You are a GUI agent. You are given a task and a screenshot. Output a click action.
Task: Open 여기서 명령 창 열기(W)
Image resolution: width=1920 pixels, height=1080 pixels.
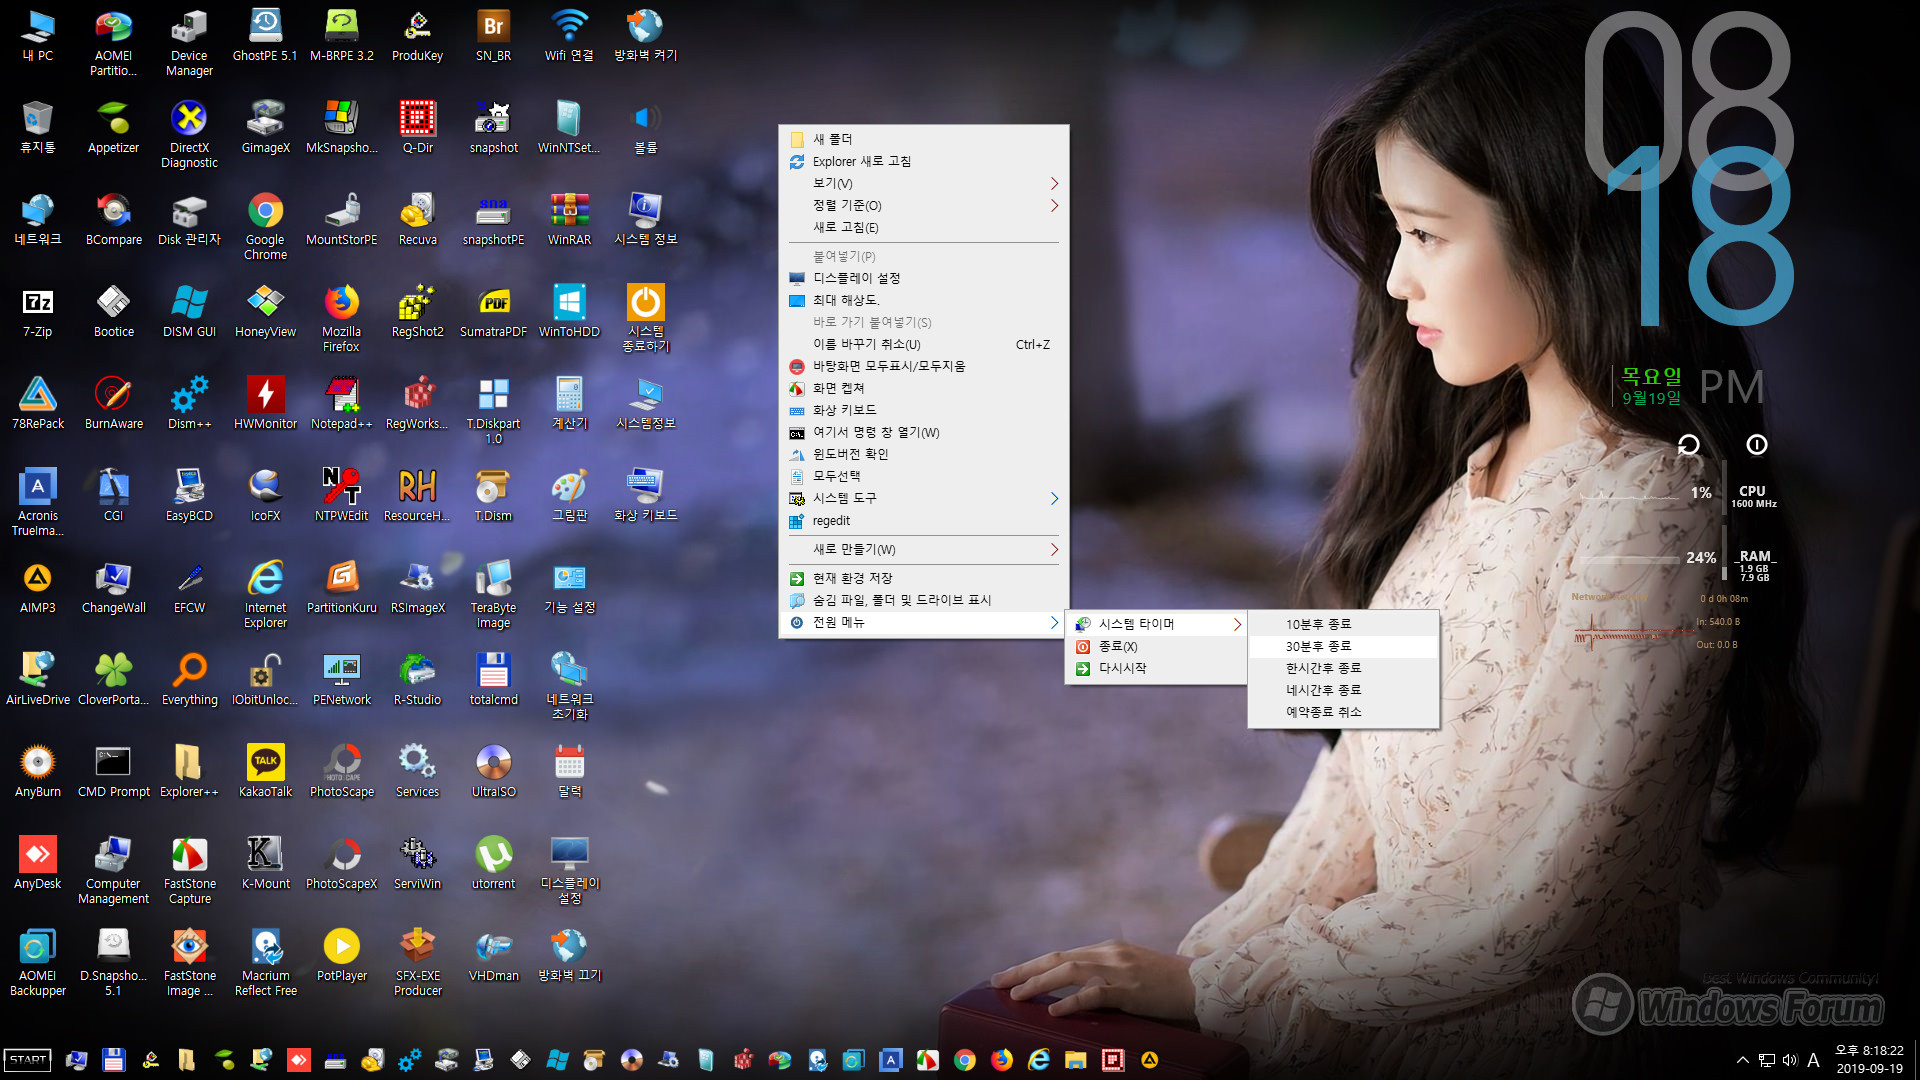click(923, 432)
